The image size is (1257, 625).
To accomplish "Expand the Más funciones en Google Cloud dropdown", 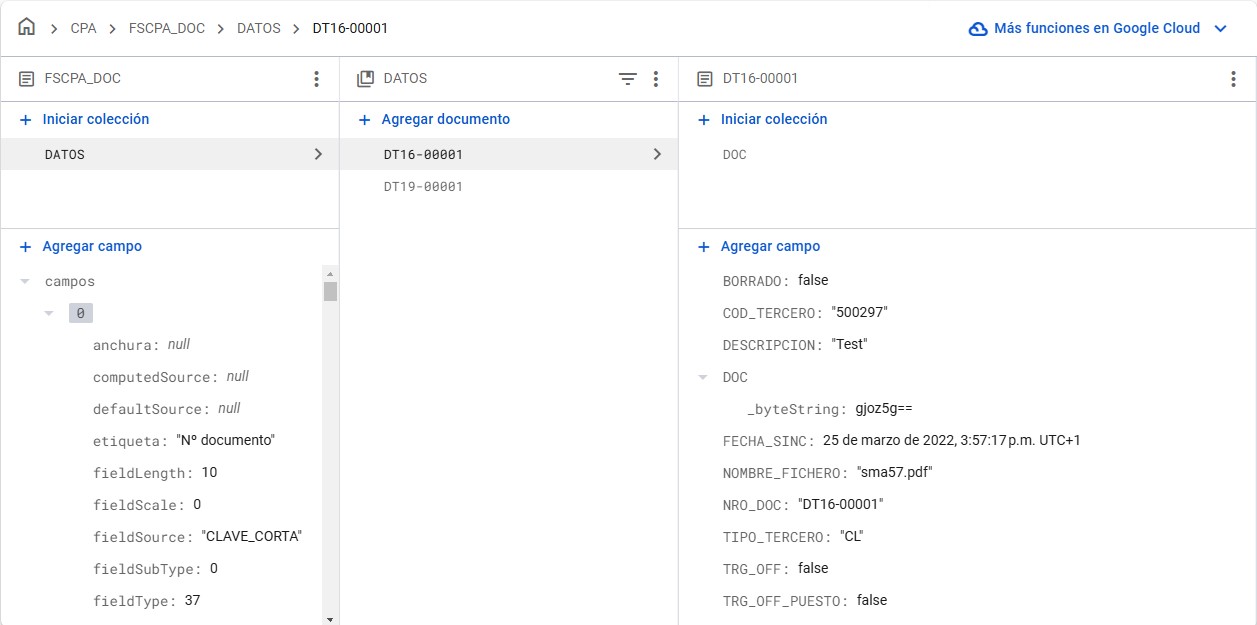I will click(1220, 29).
